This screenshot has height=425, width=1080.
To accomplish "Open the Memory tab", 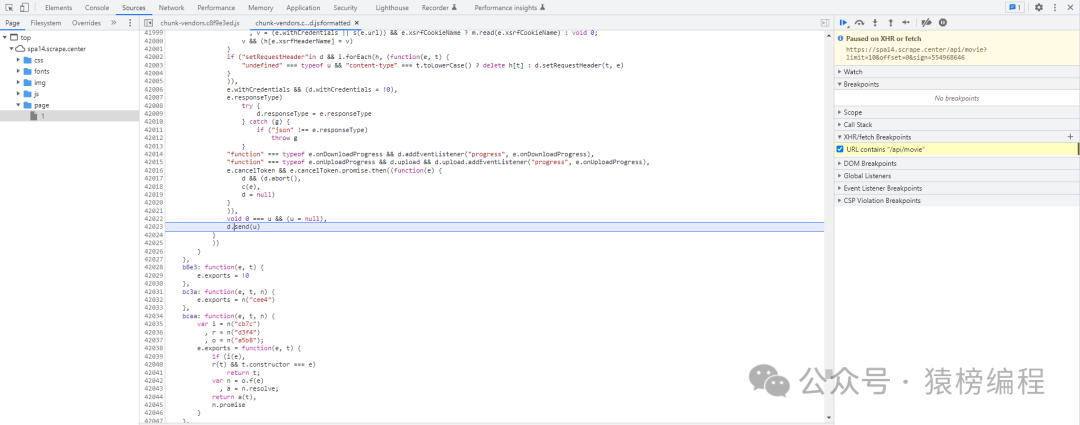I will click(x=260, y=8).
